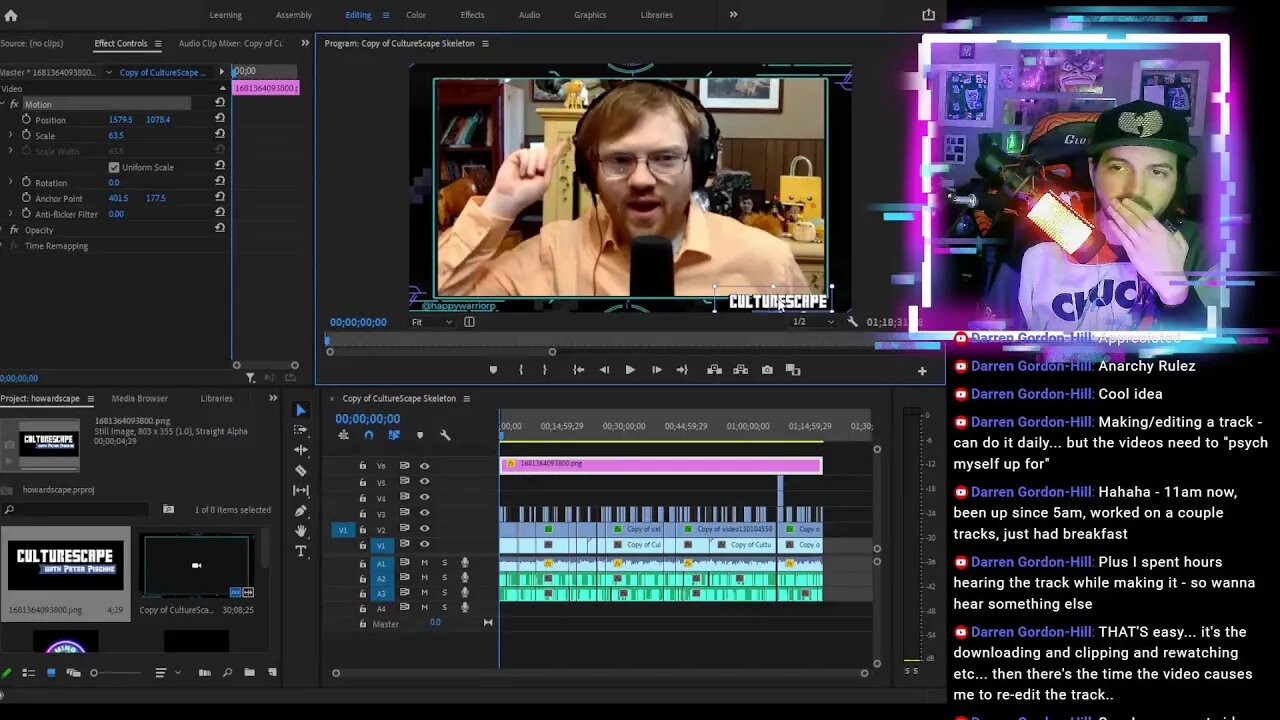
Task: Open the Quick Export share icon
Action: (928, 14)
